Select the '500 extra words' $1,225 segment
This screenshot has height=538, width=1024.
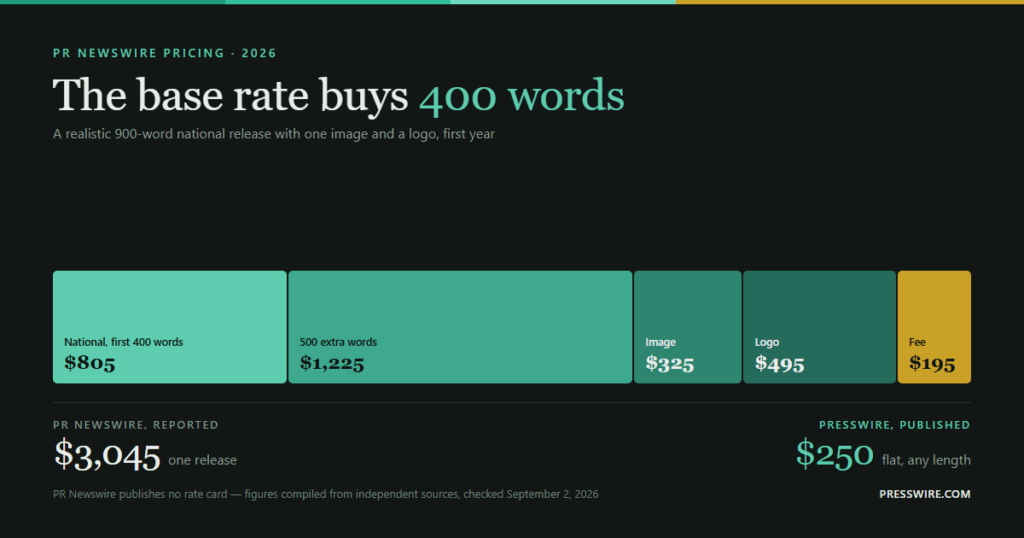pyautogui.click(x=460, y=327)
